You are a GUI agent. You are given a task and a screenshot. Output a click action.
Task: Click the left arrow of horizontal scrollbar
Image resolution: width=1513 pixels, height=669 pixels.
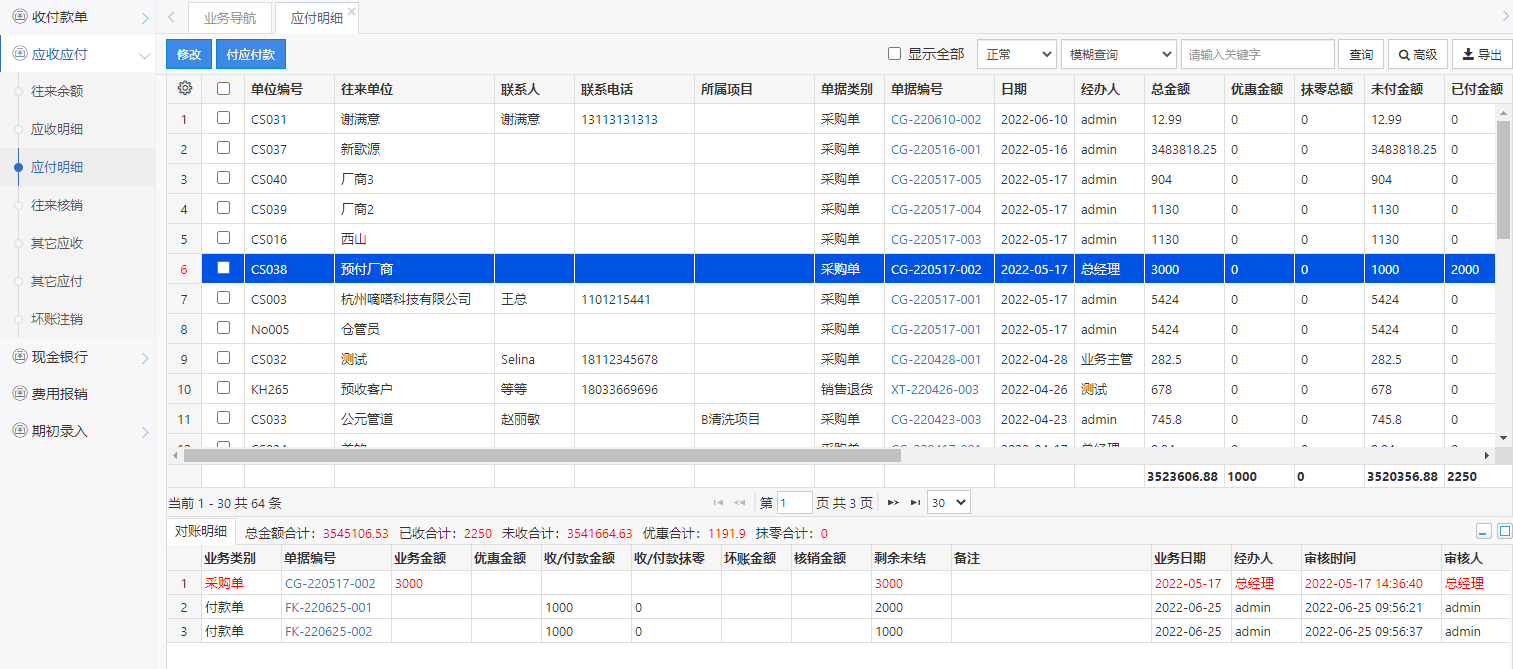coord(176,455)
